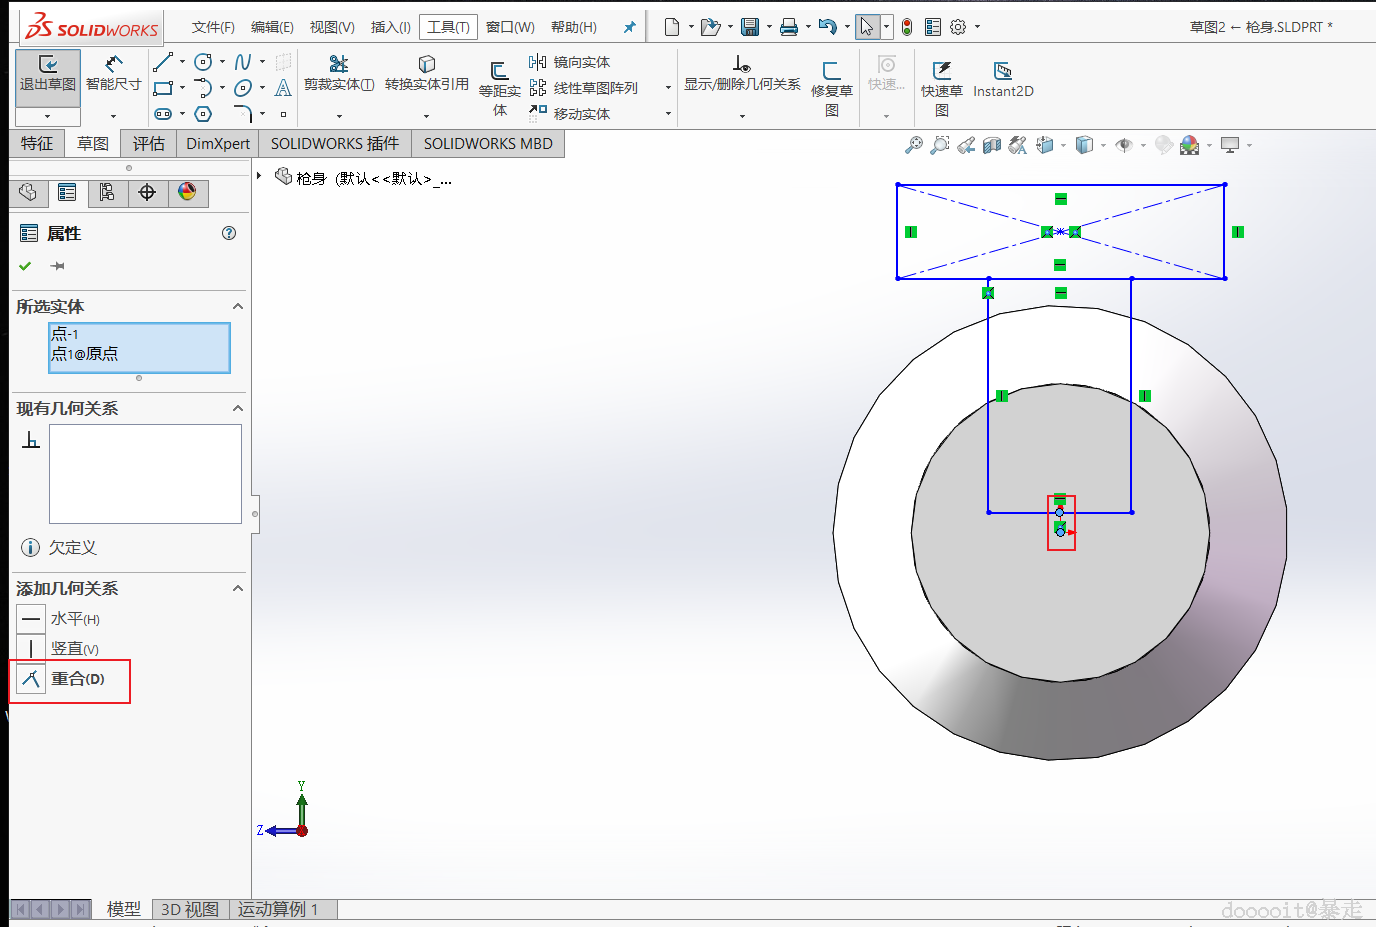Open the 工具(T) menu
The height and width of the screenshot is (927, 1376).
click(x=448, y=27)
